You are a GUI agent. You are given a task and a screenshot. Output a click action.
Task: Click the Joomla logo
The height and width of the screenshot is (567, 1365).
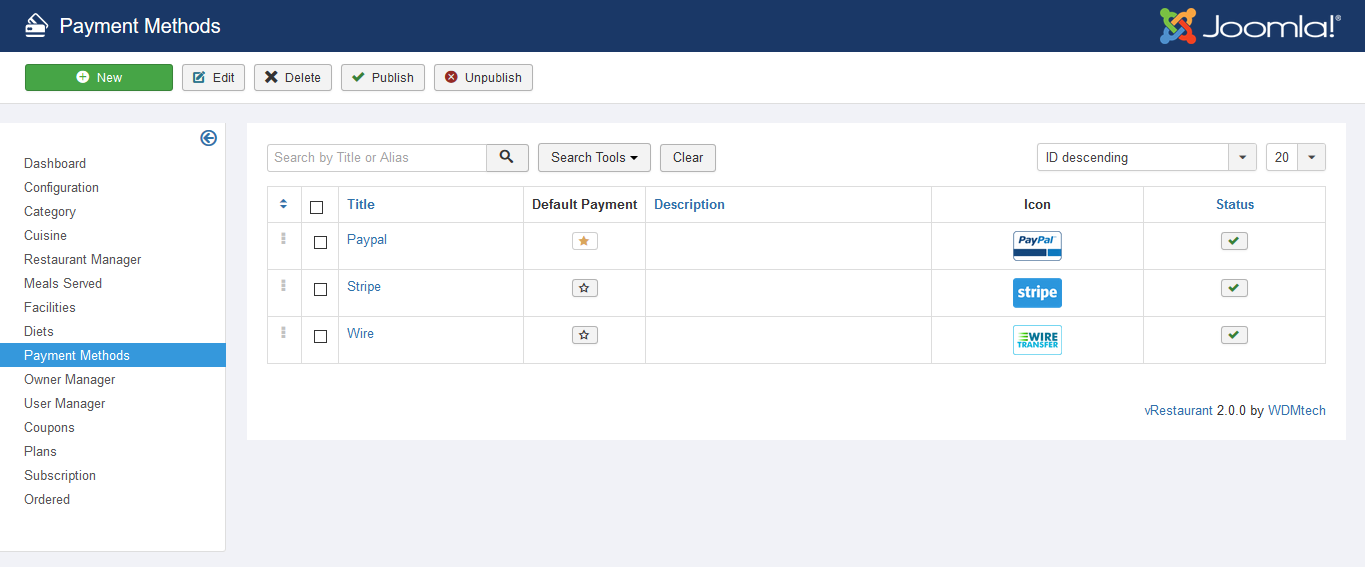[x=1249, y=26]
